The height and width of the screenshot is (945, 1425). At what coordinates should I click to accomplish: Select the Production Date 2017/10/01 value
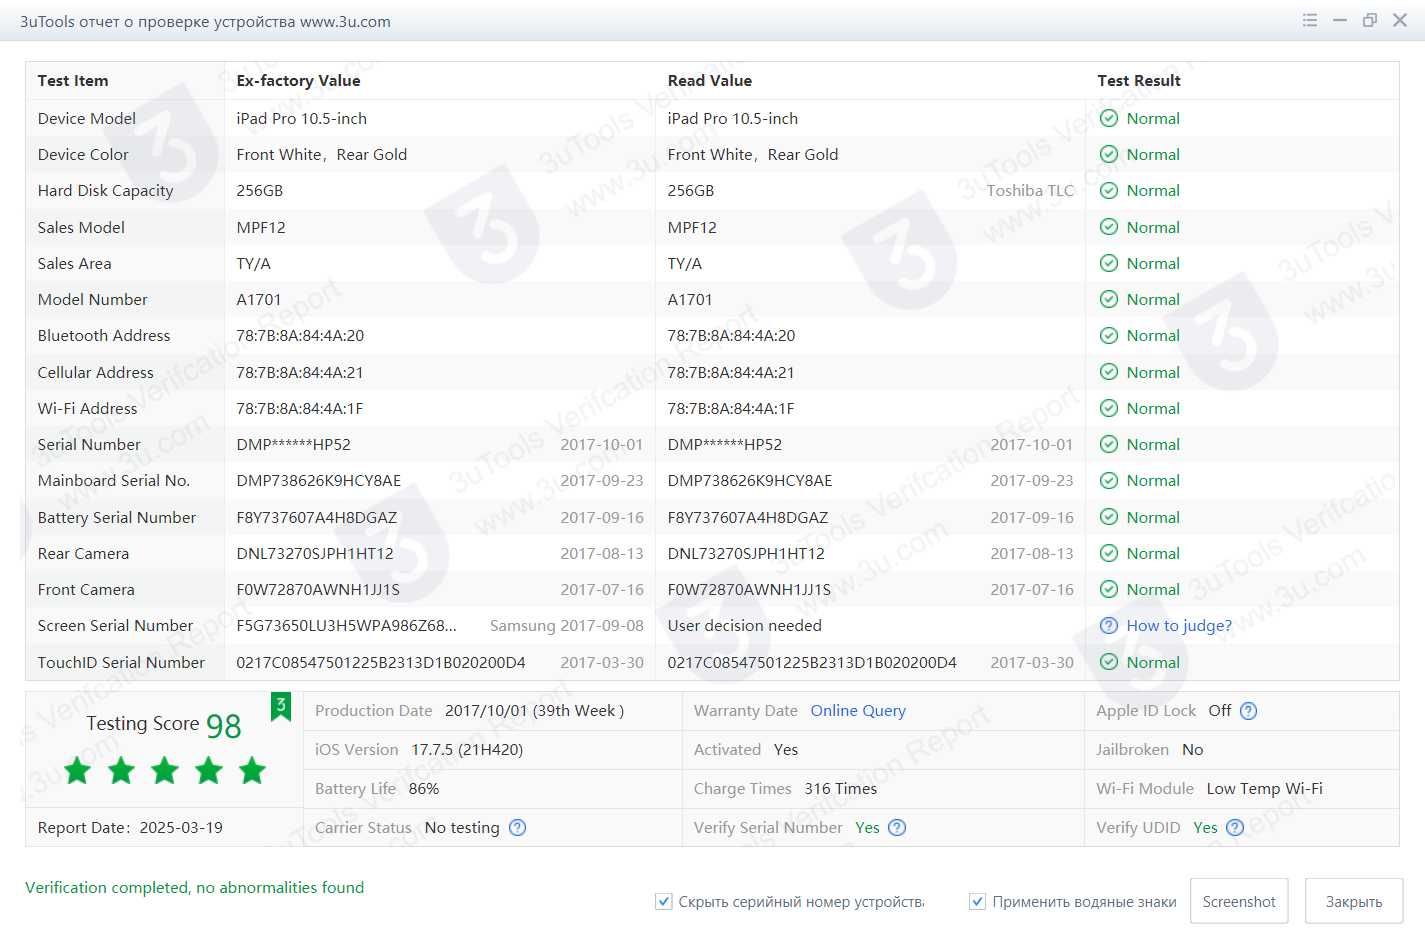[534, 711]
